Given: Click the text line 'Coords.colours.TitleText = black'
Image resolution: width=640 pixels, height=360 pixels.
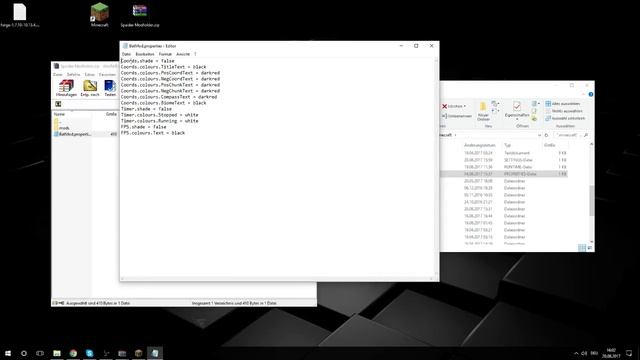Looking at the screenshot, I should pos(163,67).
